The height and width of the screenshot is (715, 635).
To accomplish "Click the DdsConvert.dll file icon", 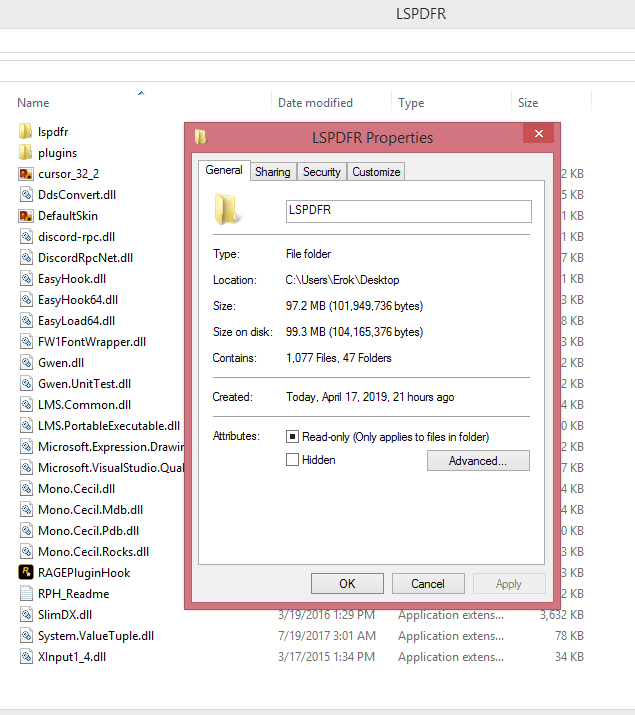I will 26,195.
